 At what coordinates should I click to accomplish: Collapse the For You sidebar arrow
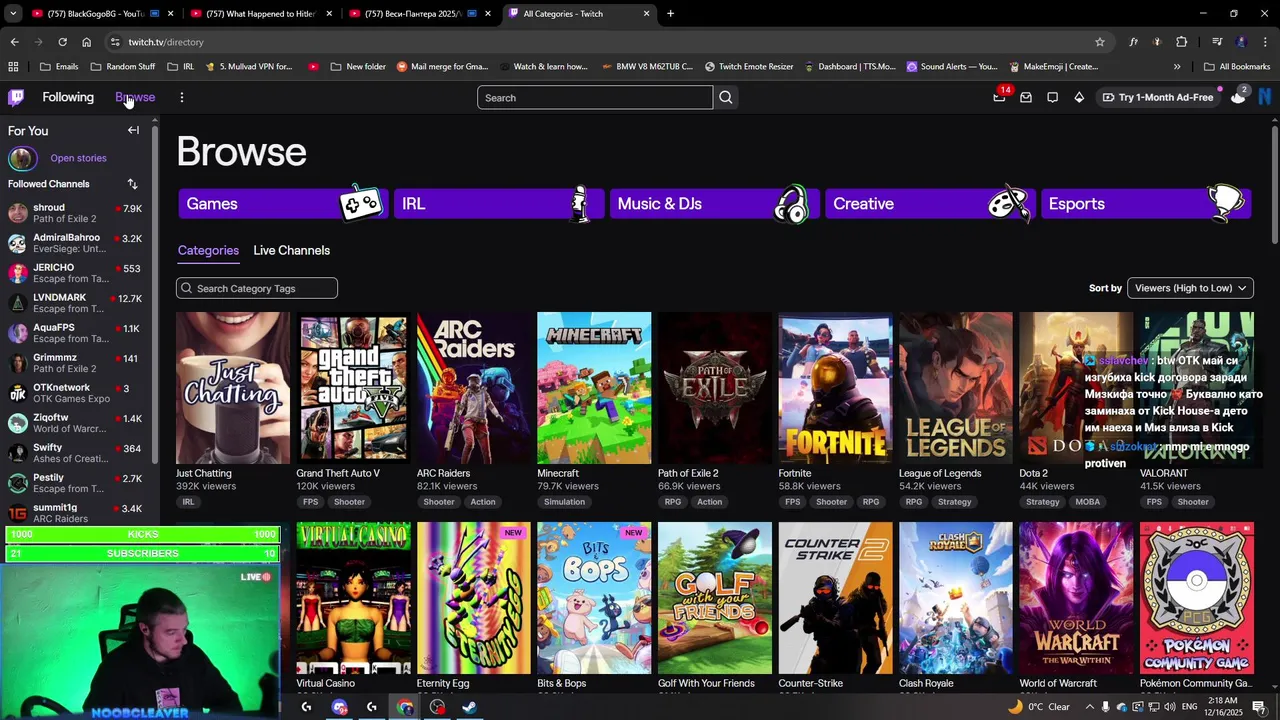coord(133,130)
